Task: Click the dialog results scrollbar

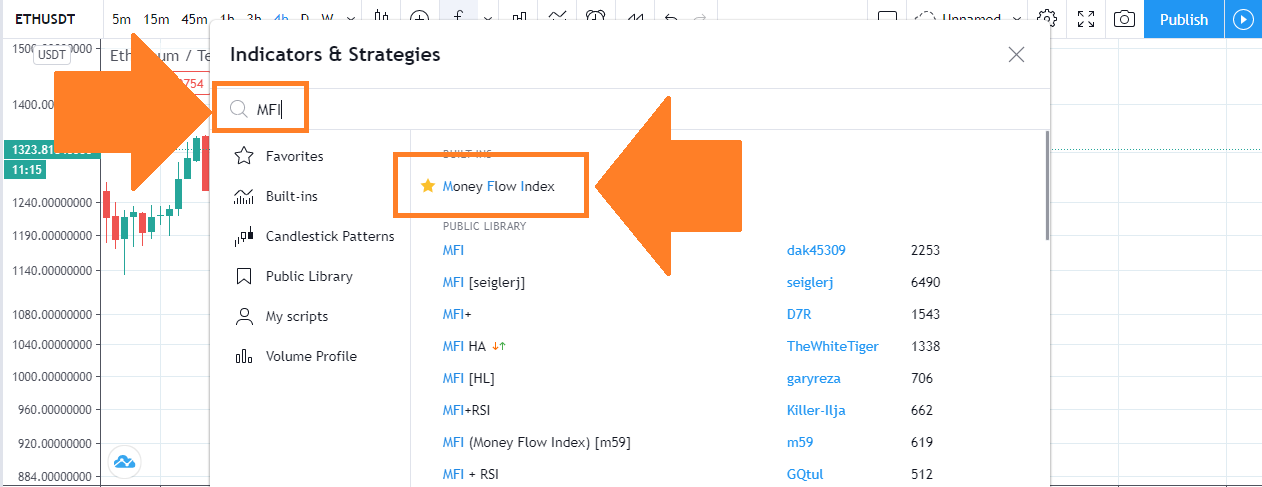Action: [1046, 185]
